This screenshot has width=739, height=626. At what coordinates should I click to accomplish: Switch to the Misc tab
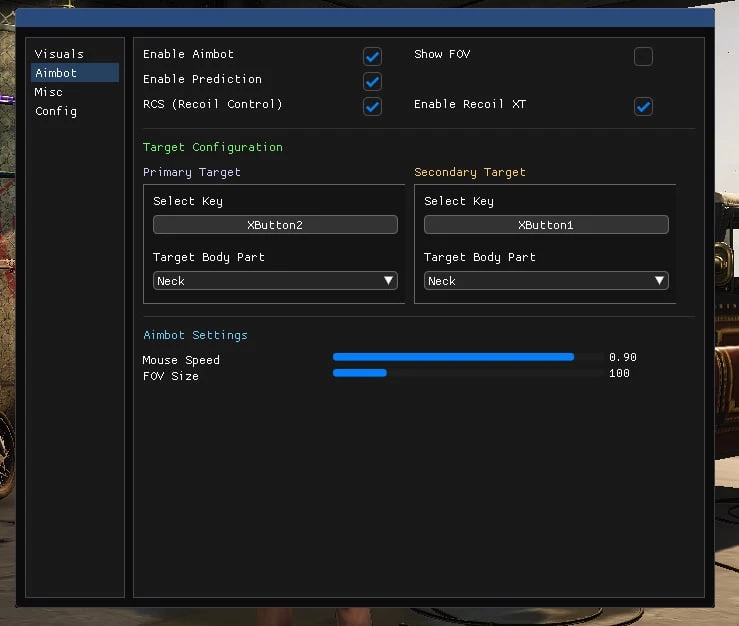tap(49, 92)
